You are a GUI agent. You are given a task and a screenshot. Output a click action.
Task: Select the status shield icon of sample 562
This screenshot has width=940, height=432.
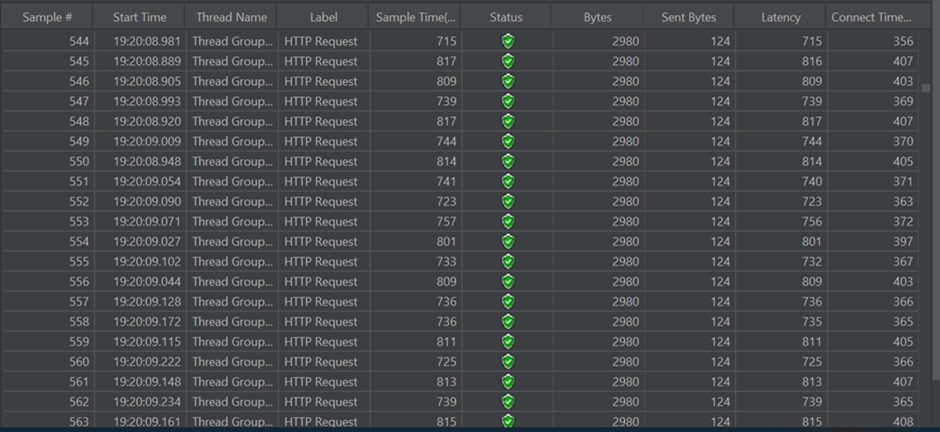[507, 401]
